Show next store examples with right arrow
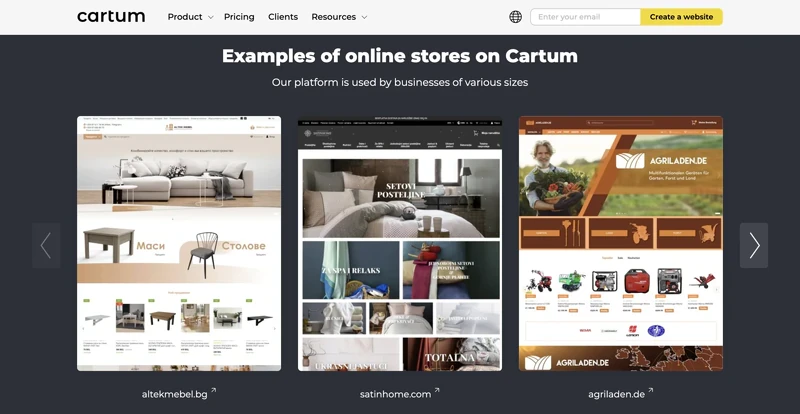Image resolution: width=800 pixels, height=414 pixels. click(x=754, y=246)
